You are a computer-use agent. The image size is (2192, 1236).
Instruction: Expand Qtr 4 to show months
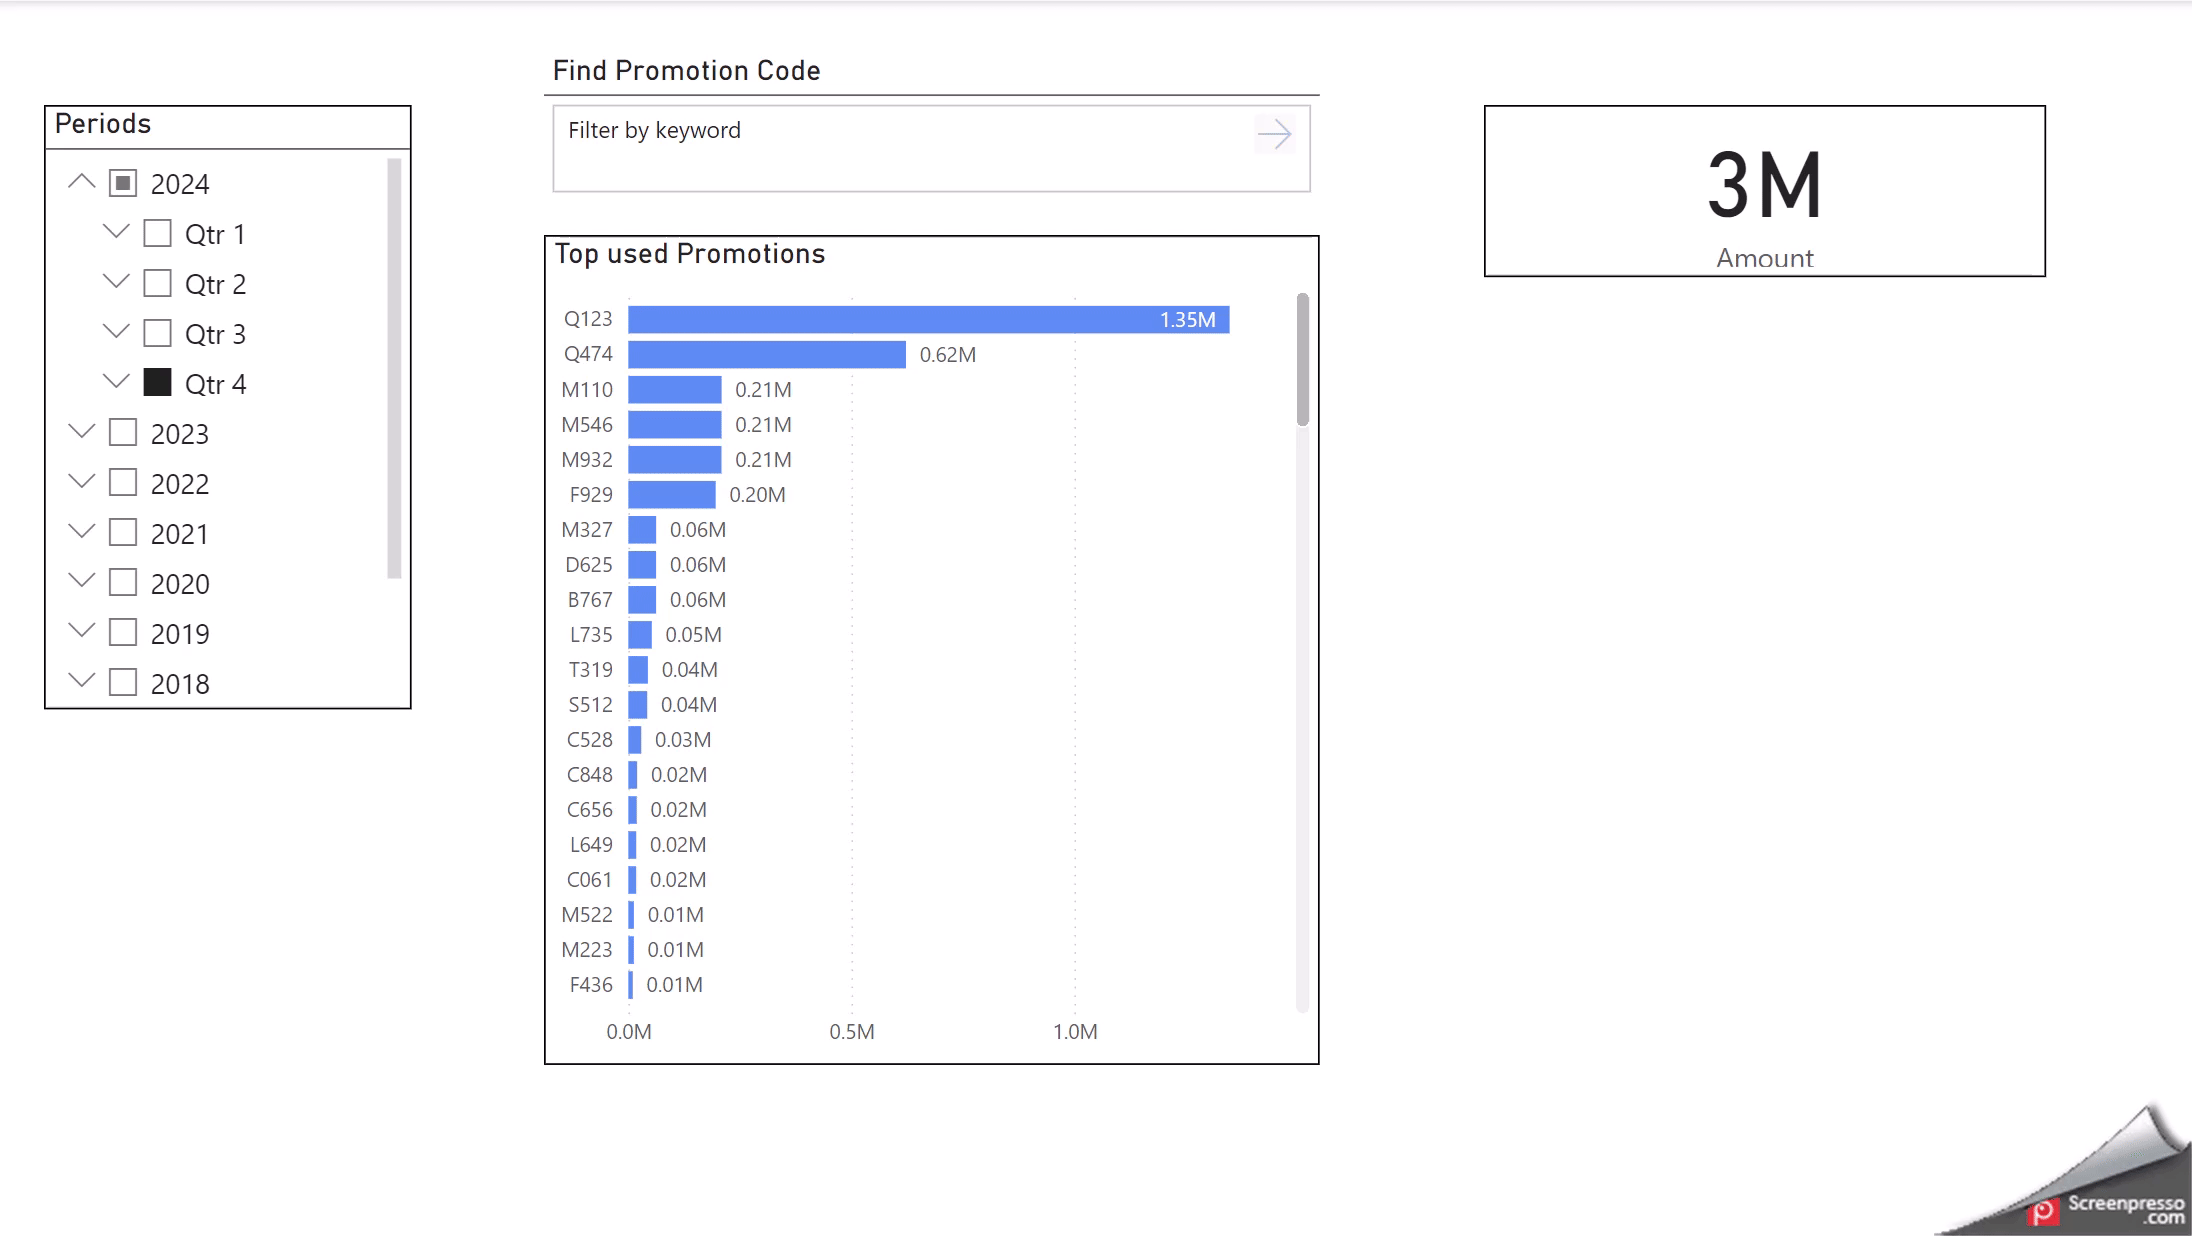pos(116,381)
